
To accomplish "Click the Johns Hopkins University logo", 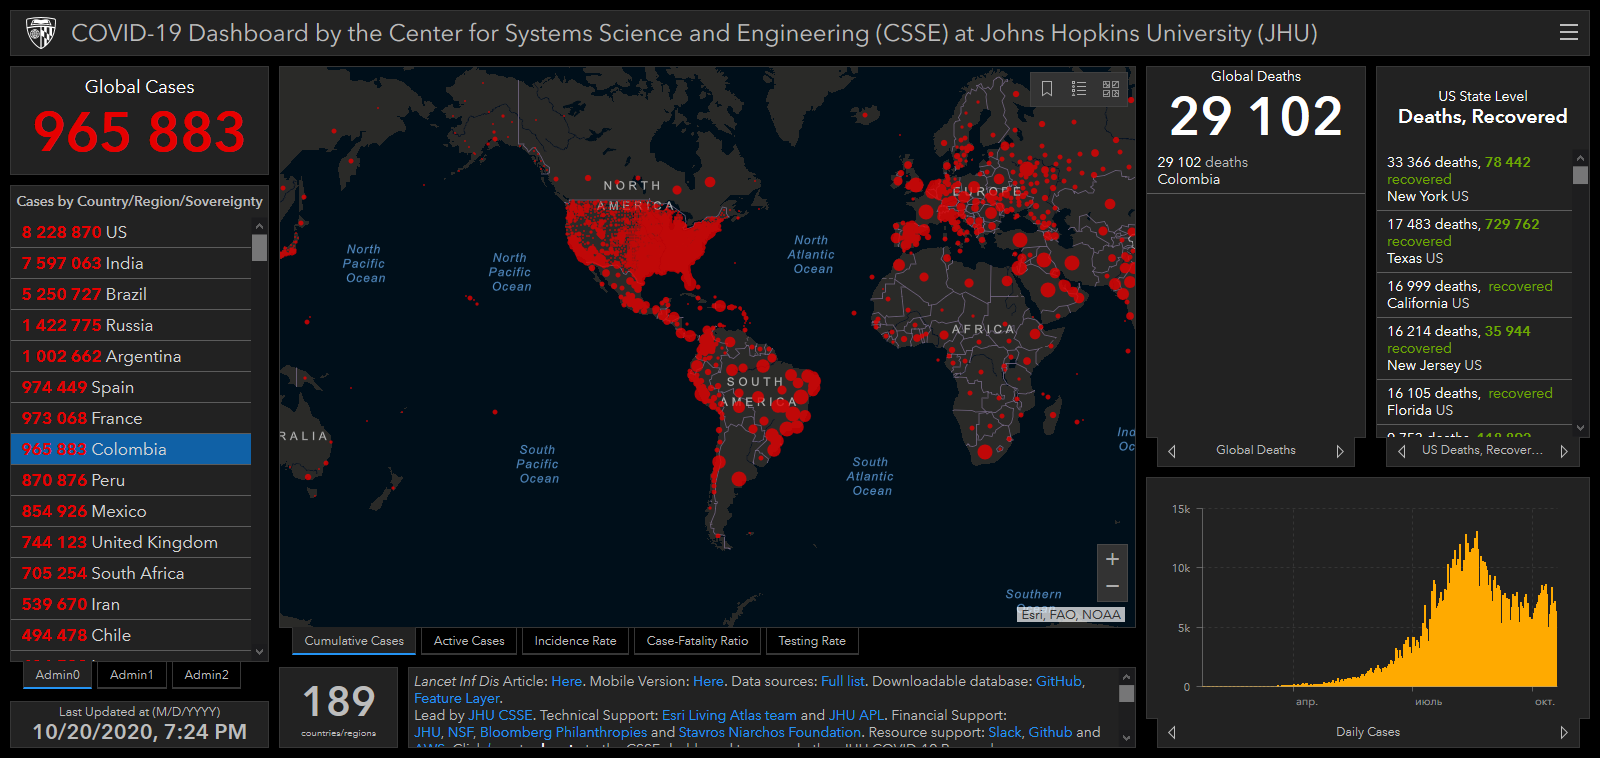I will 41,33.
